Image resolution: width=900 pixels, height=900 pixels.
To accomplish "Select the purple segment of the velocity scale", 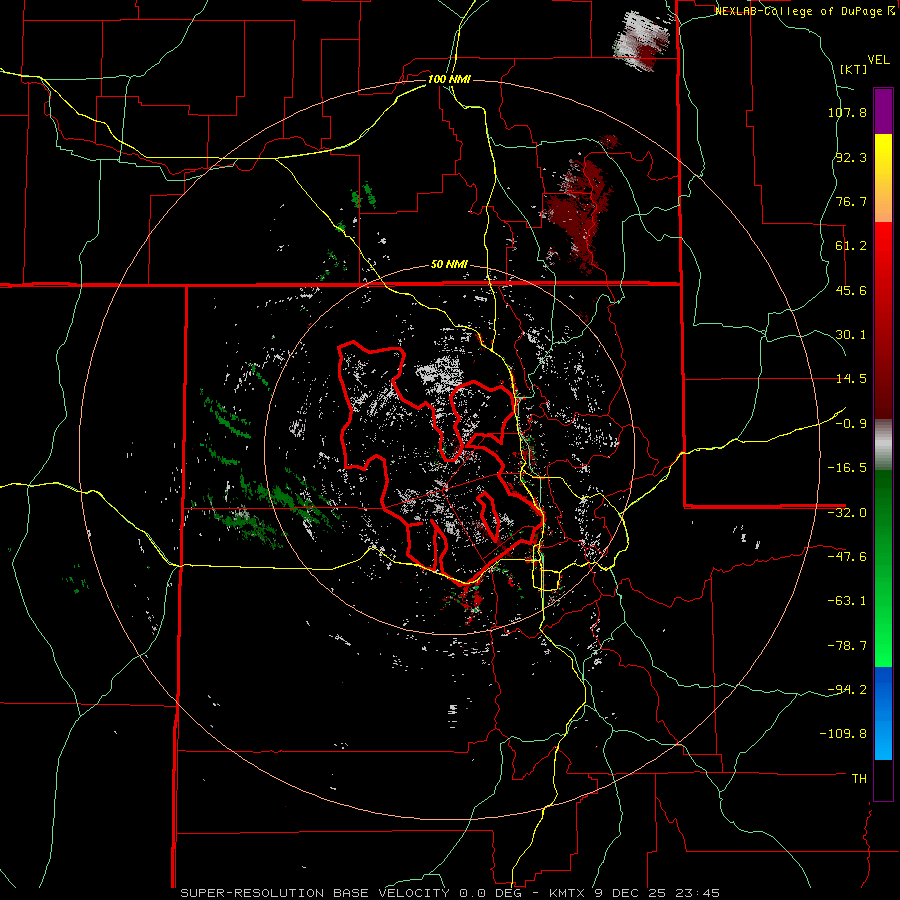I will tap(883, 110).
